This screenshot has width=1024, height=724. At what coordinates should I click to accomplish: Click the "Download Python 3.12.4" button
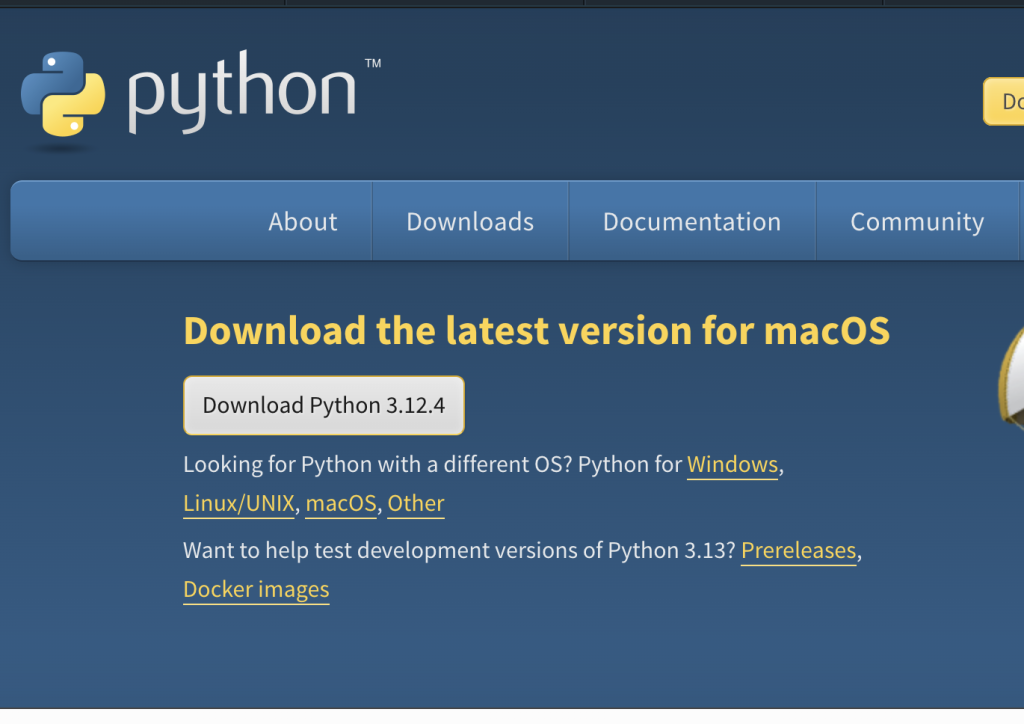tap(323, 405)
